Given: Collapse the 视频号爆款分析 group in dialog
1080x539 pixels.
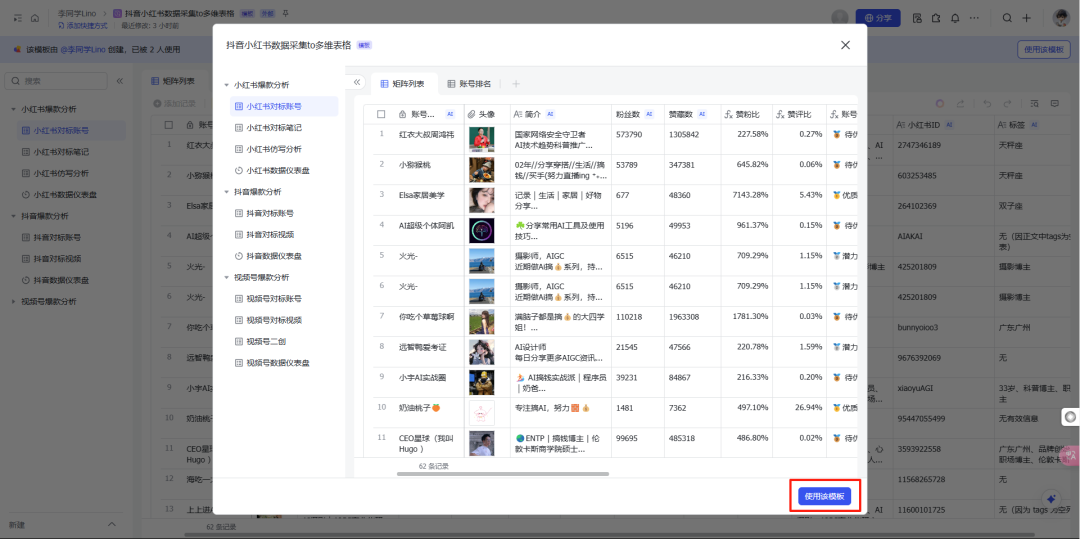Looking at the screenshot, I should click(226, 277).
